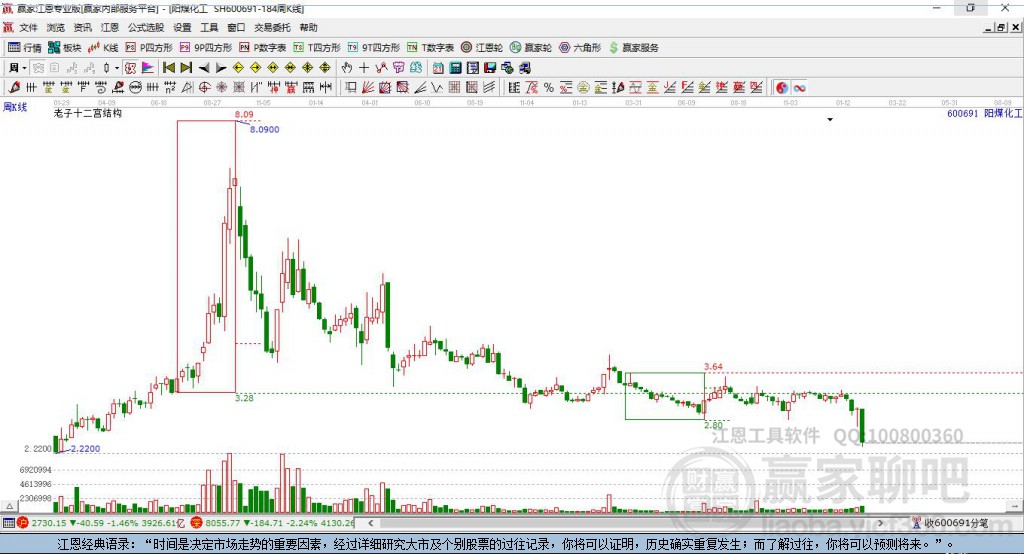1024x554 pixels.
Task: Open the 设置 menu
Action: 182,27
